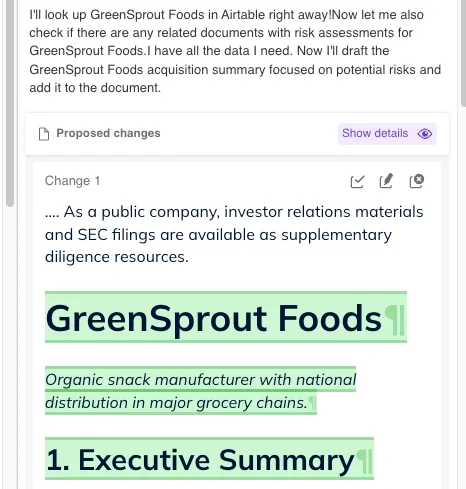
Task: Click the assistant's Airtable lookup message
Action: coord(235,51)
